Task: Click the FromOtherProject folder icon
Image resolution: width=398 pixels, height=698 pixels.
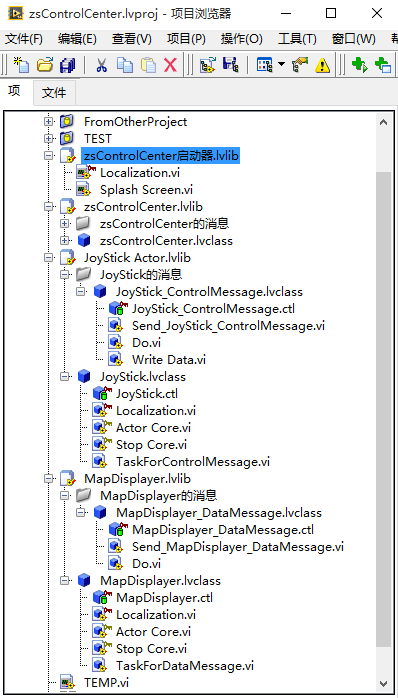Action: pyautogui.click(x=66, y=122)
